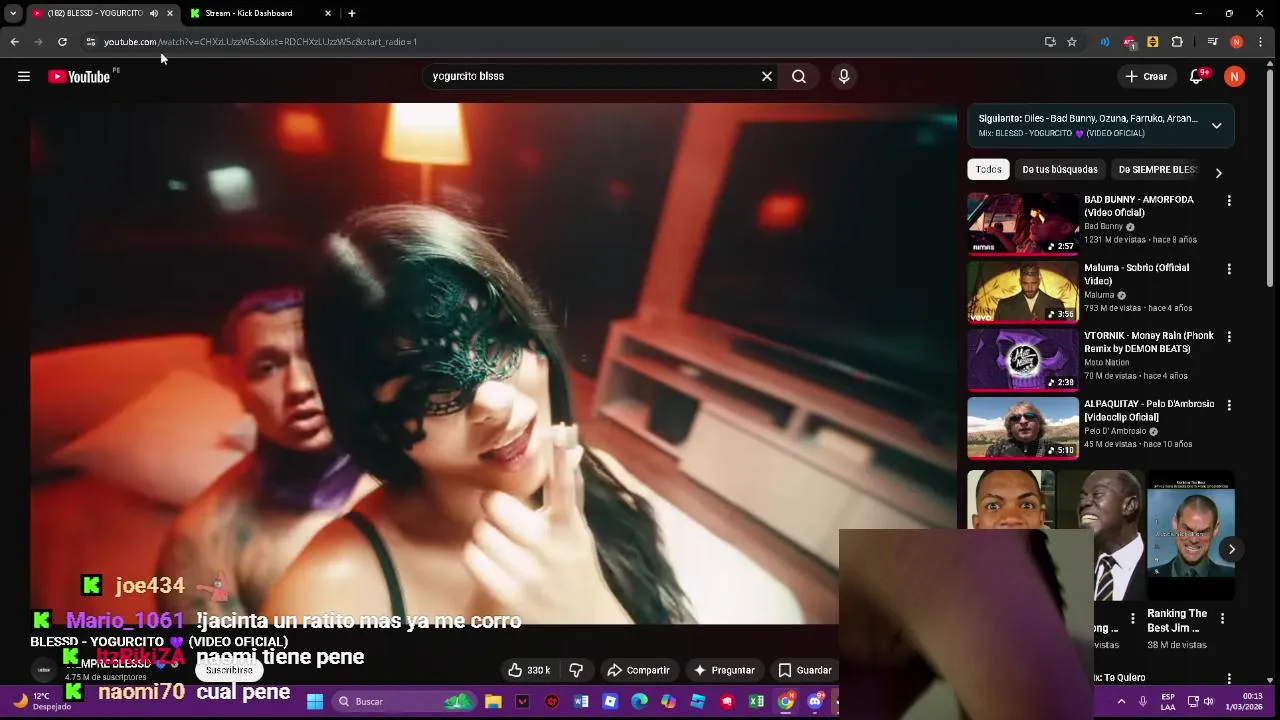Screen dimensions: 1280x720
Task: Open browser media controls
Action: pyautogui.click(x=1212, y=42)
